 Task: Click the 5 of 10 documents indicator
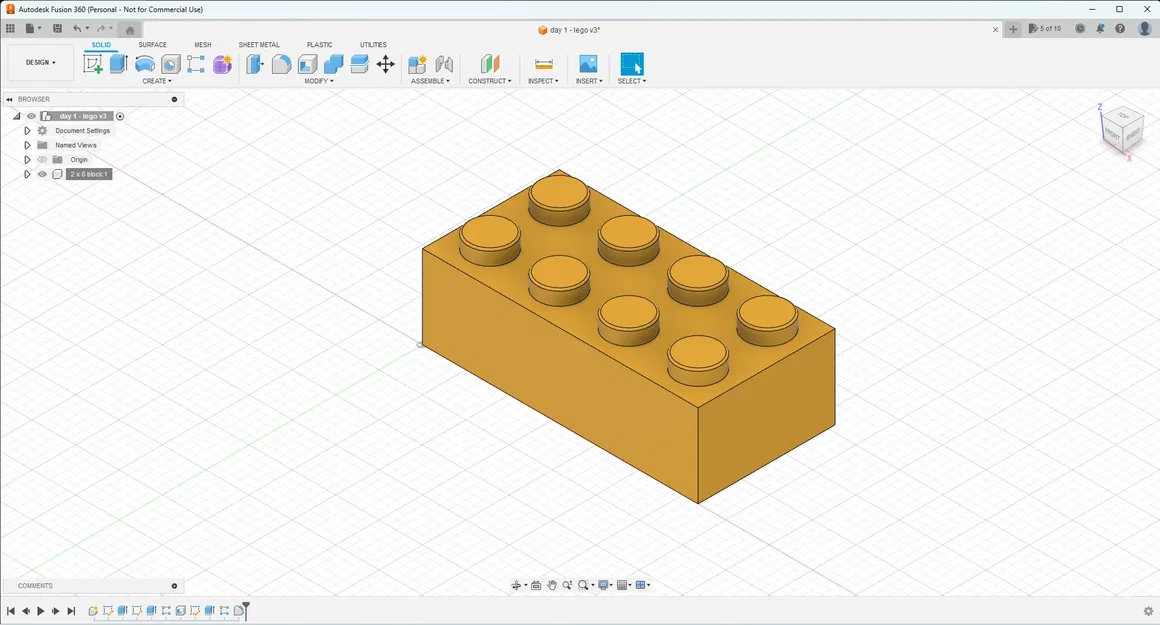[1045, 29]
